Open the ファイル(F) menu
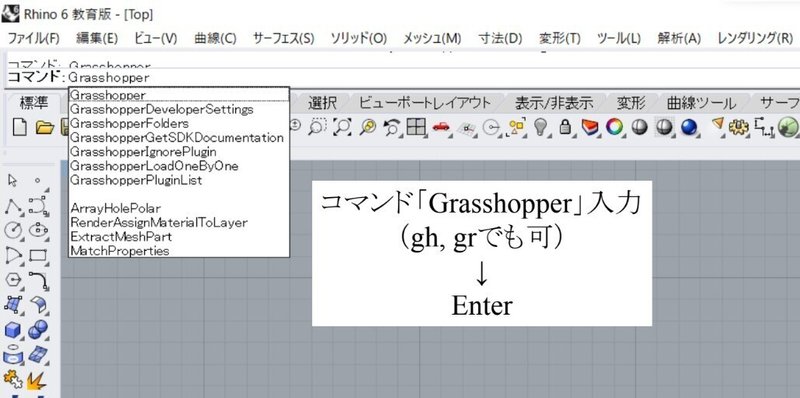Viewport: 800px width, 398px height. (x=34, y=39)
